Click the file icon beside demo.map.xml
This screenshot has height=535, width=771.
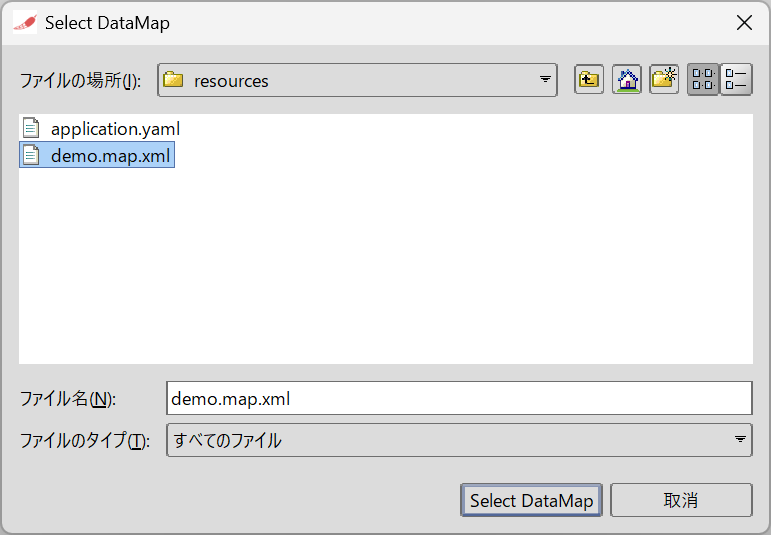[31, 155]
